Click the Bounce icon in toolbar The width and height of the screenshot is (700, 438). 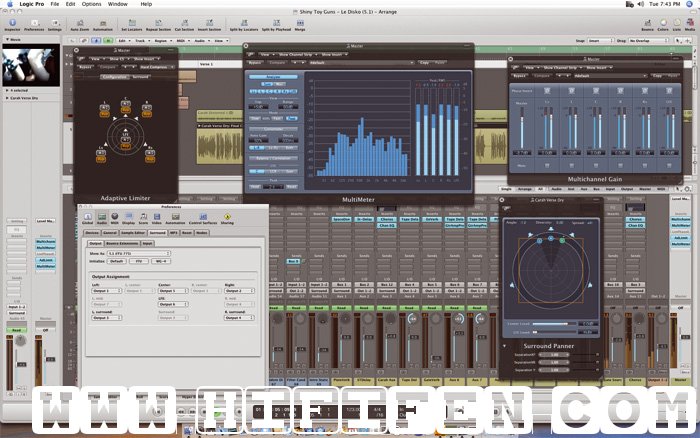click(x=647, y=23)
